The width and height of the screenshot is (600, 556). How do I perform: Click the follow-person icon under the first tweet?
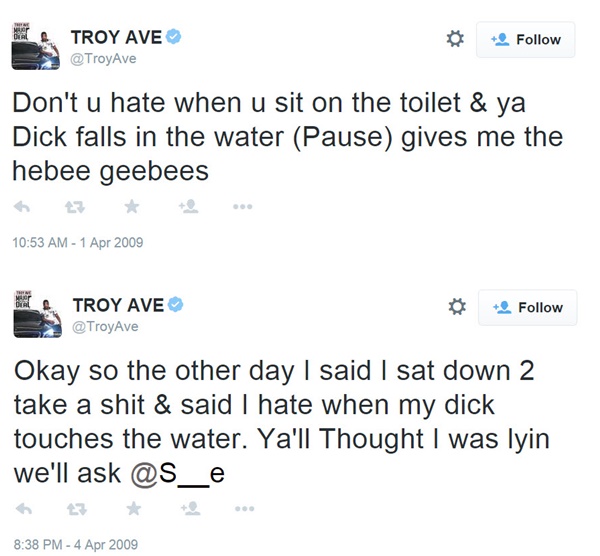(187, 208)
